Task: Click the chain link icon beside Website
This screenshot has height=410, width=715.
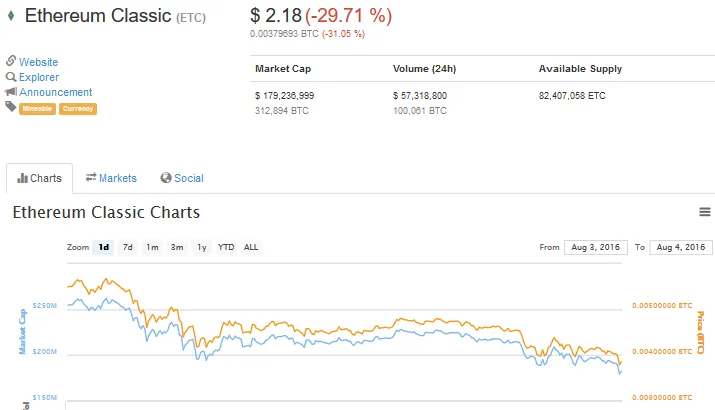Action: [11, 60]
